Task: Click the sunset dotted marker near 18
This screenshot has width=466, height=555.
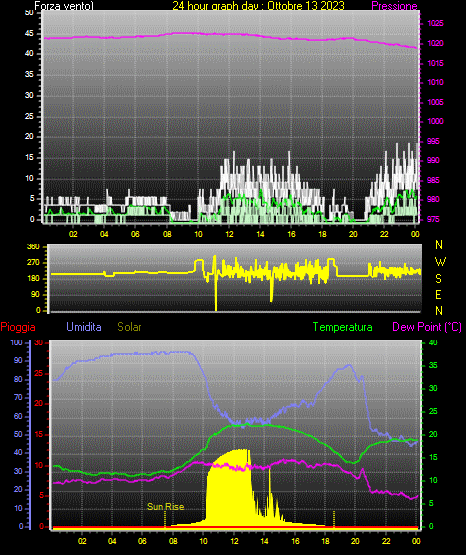Action: click(334, 519)
